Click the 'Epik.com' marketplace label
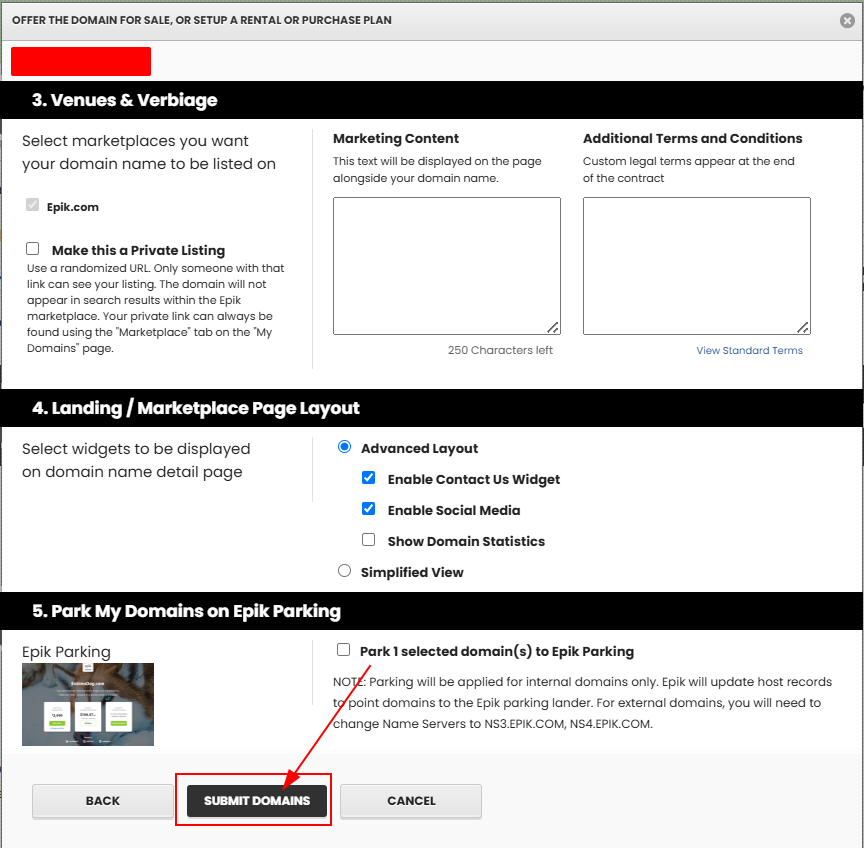This screenshot has width=864, height=848. pyautogui.click(x=73, y=208)
